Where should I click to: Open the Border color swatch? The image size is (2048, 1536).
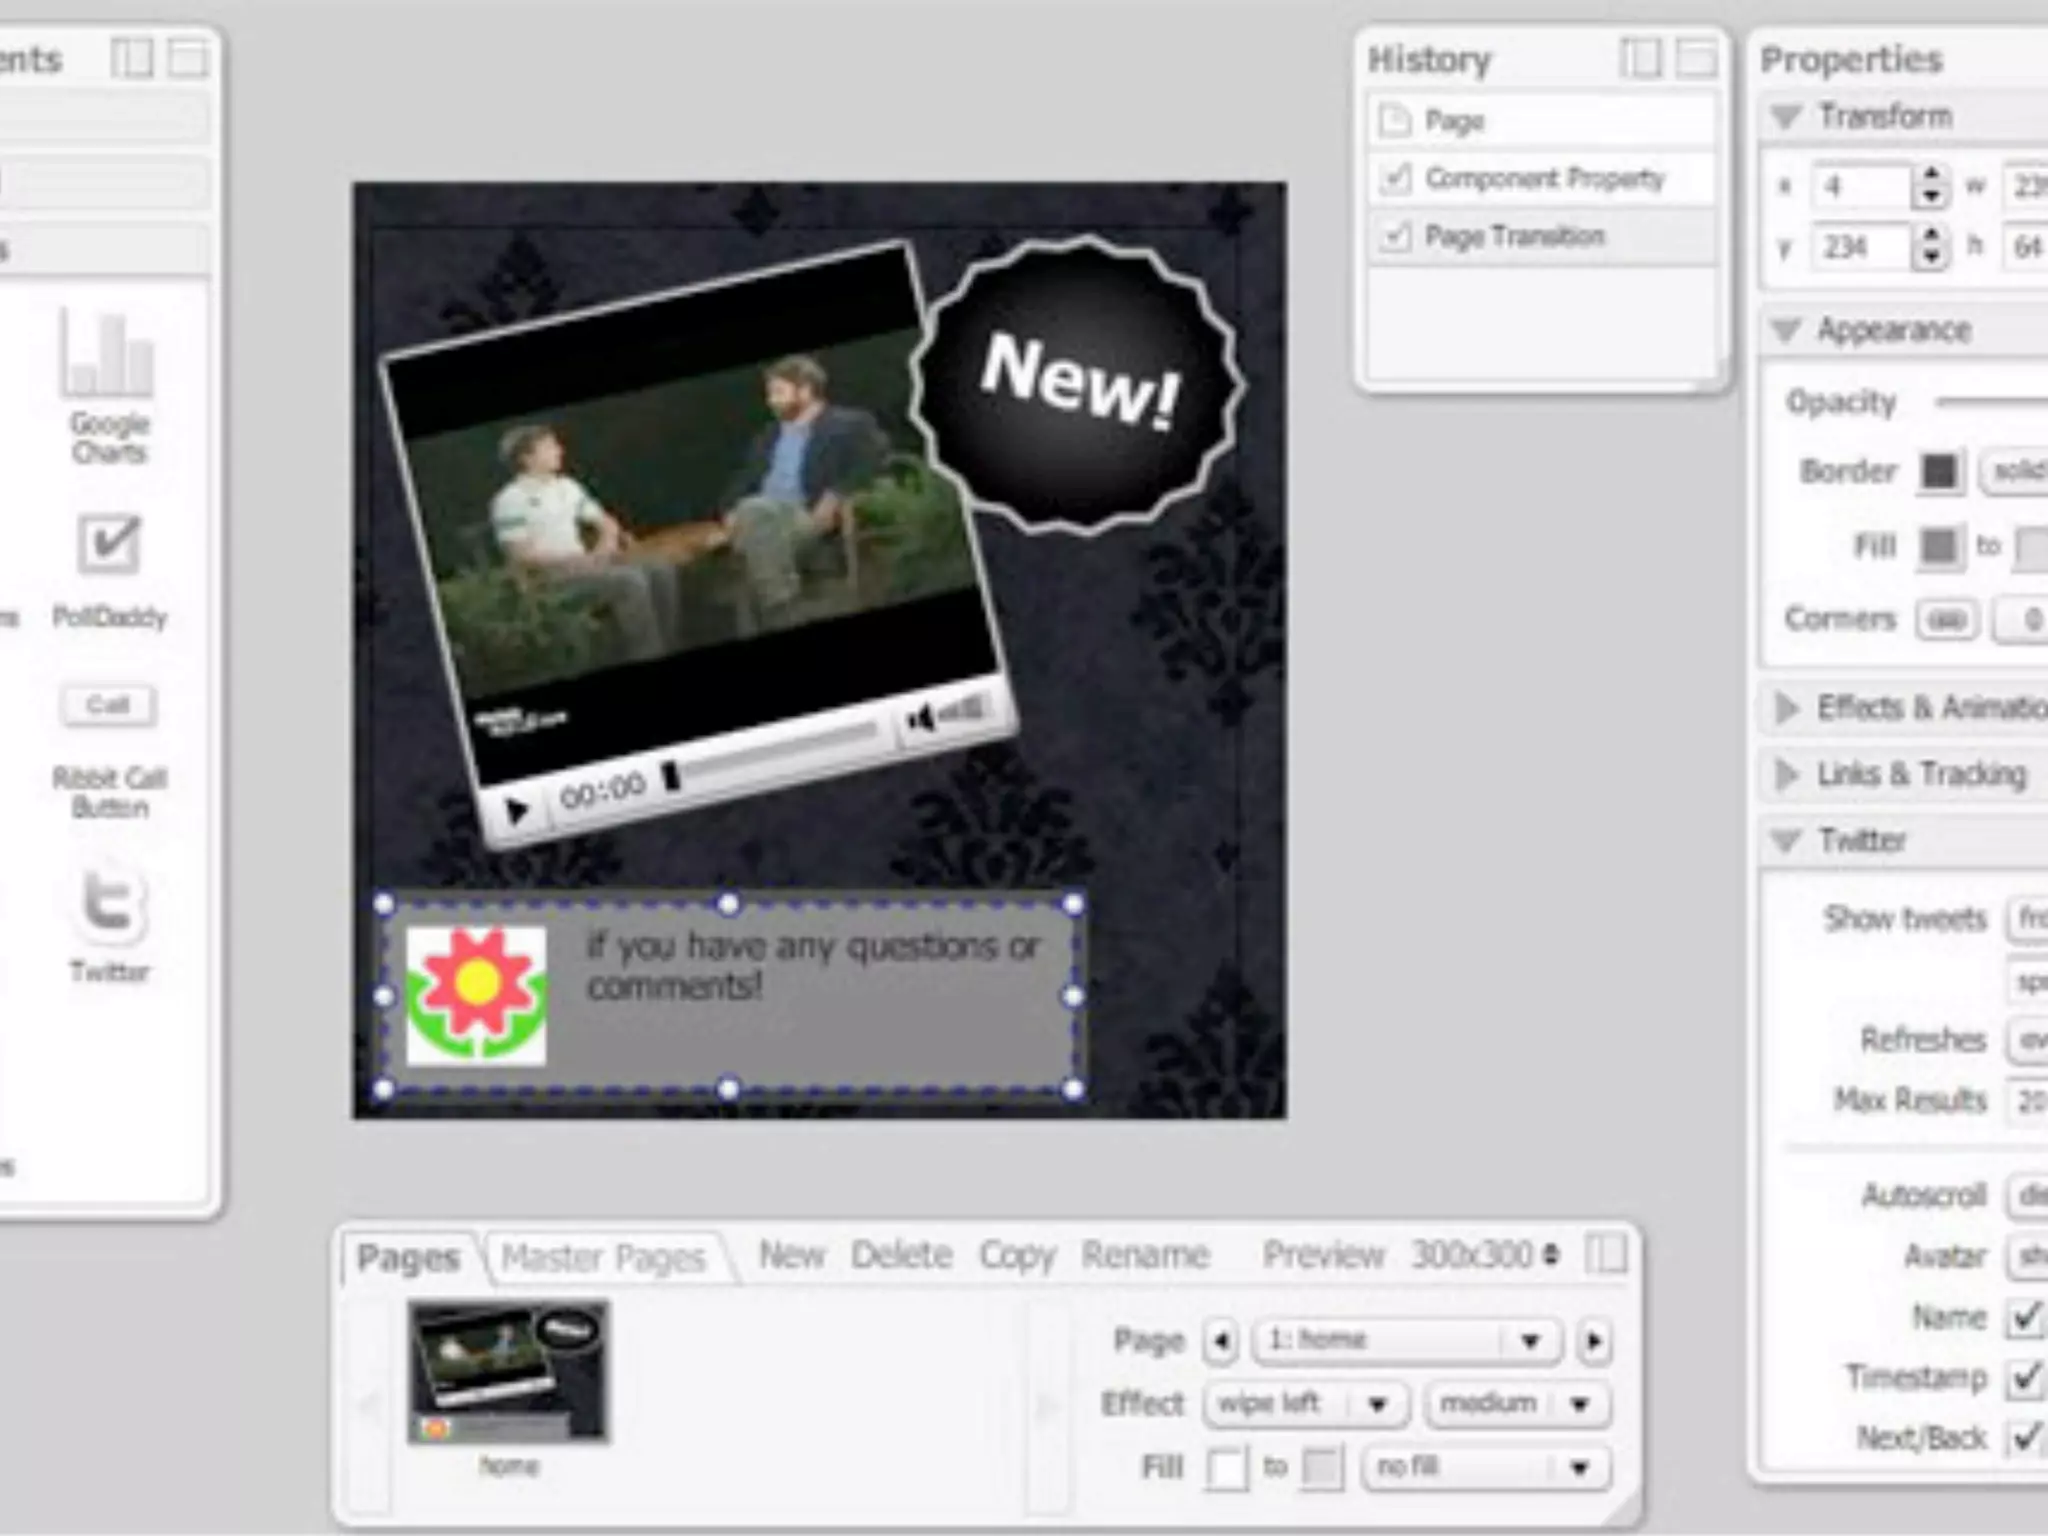pos(1939,472)
